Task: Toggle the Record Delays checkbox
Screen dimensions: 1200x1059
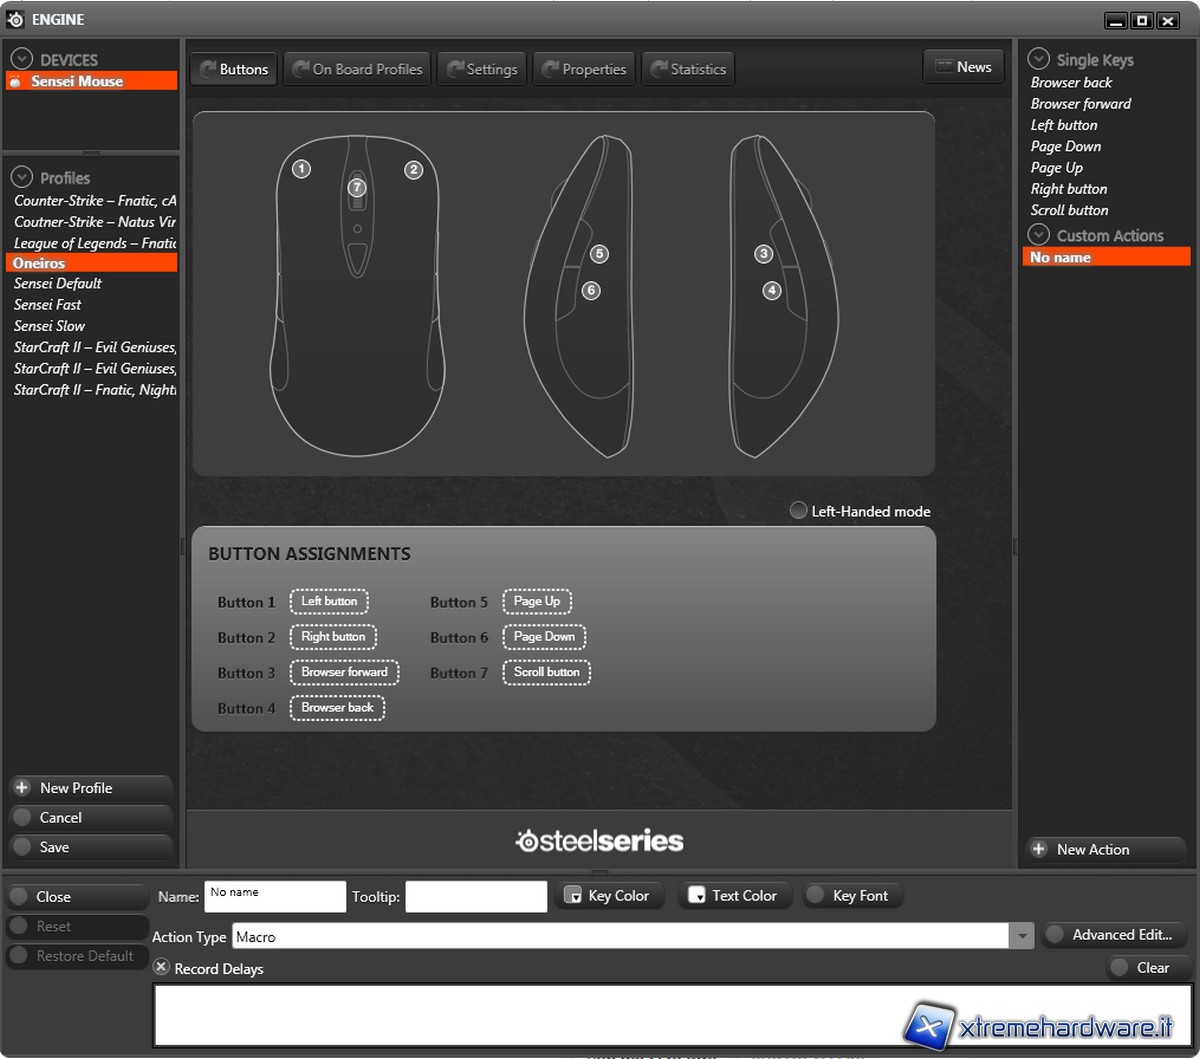Action: (161, 968)
